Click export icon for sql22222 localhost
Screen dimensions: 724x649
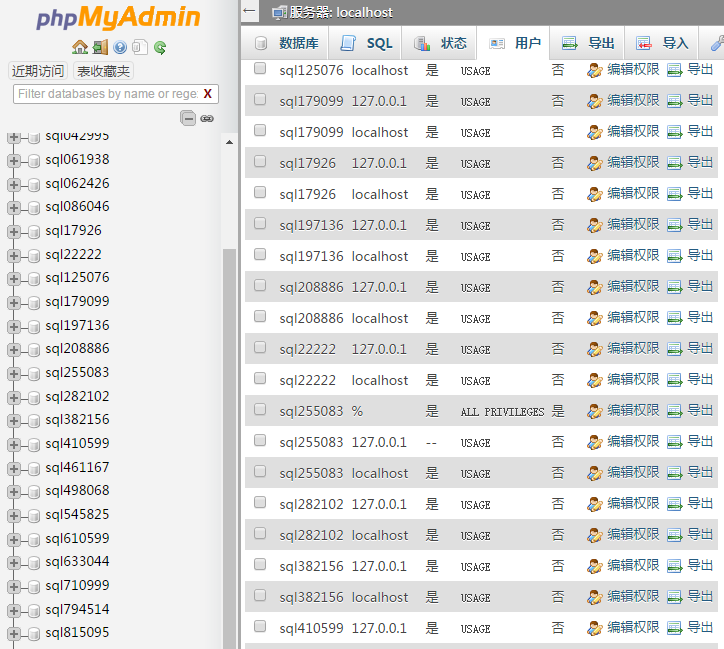click(x=675, y=380)
